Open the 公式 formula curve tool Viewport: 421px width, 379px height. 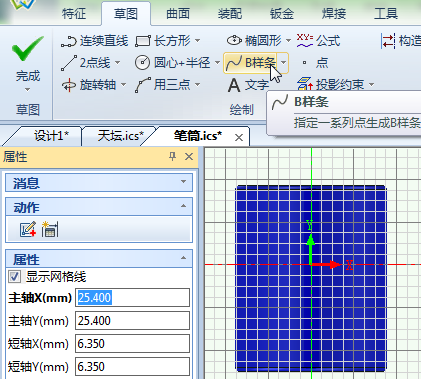coord(318,41)
